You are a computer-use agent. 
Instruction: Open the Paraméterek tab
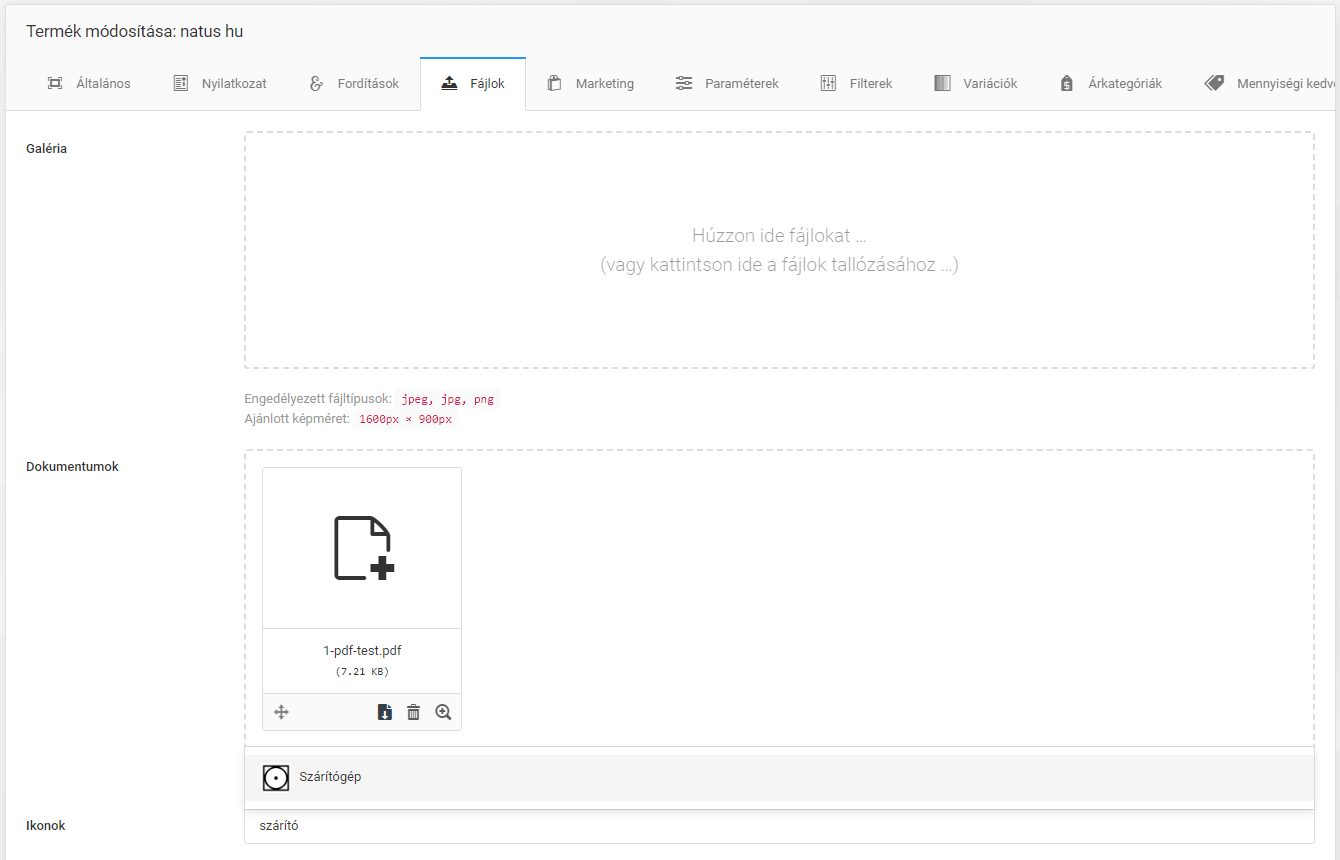pyautogui.click(x=726, y=84)
